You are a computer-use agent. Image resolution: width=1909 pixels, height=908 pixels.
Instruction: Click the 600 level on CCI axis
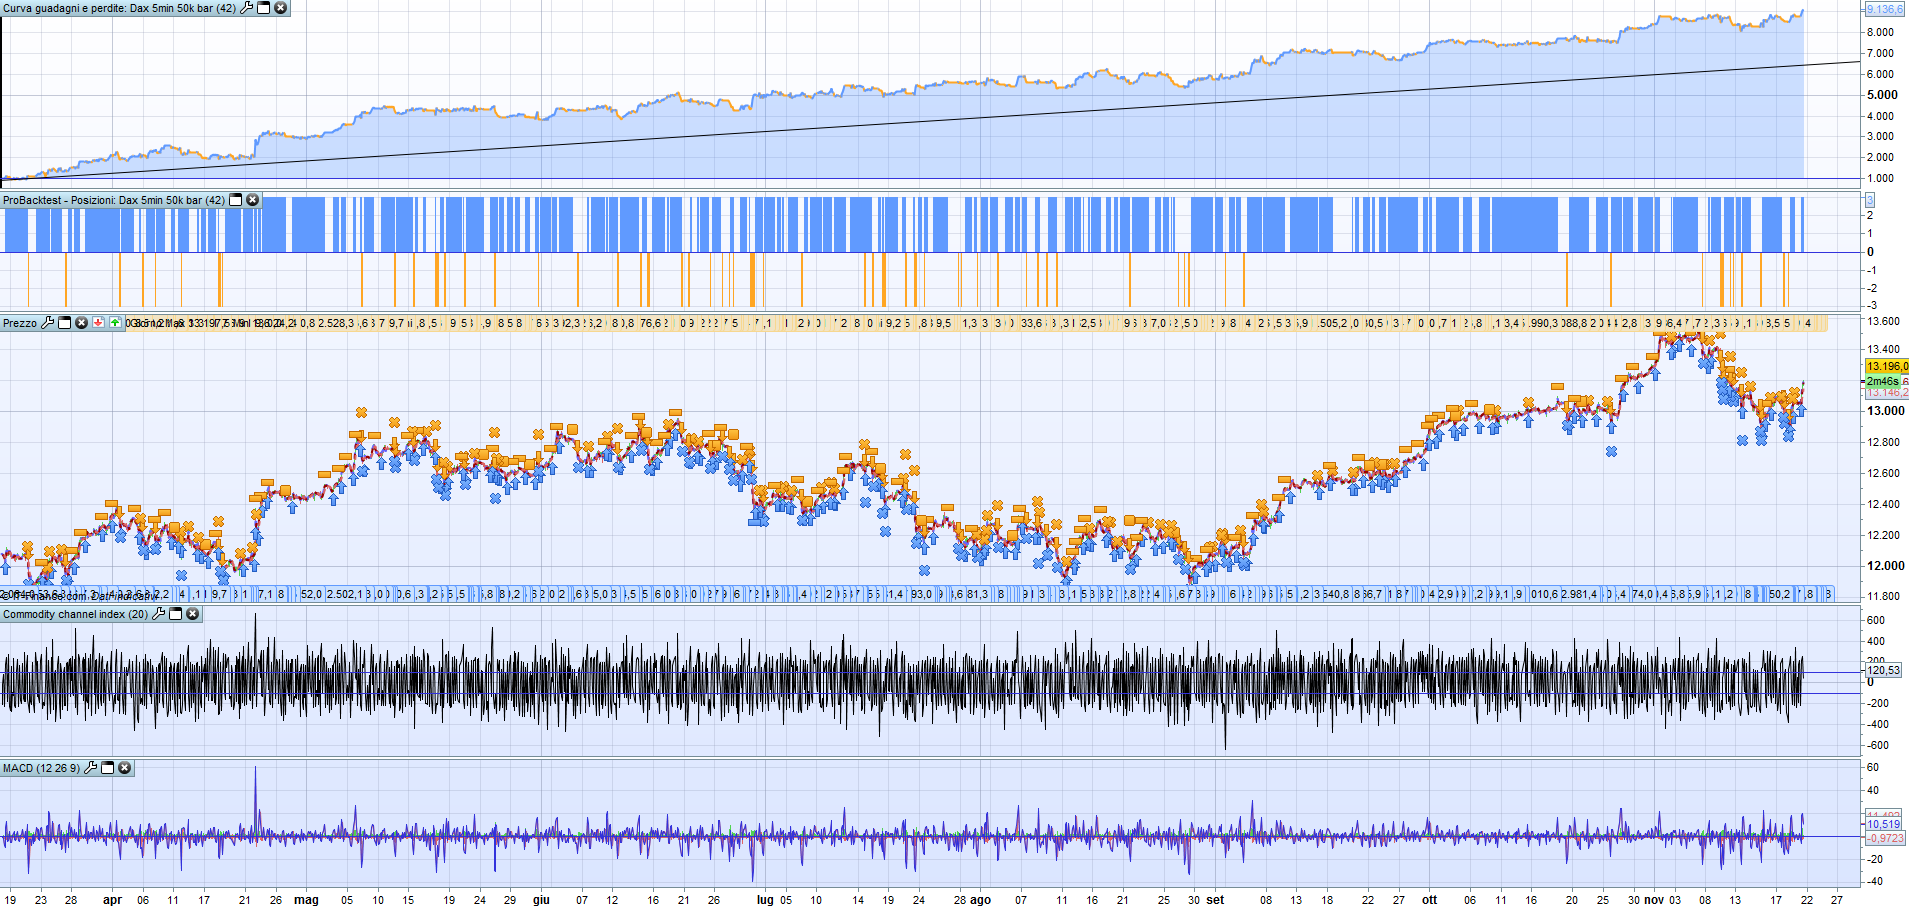point(1876,620)
